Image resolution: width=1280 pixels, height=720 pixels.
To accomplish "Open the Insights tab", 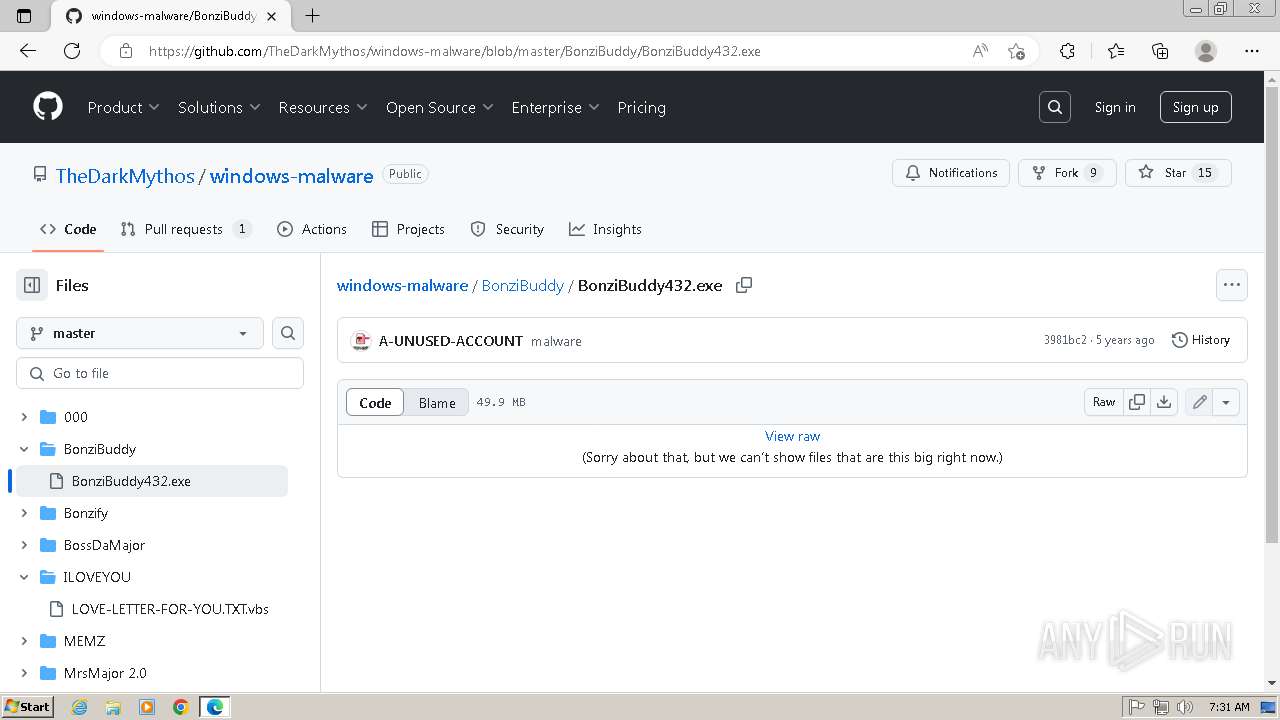I will [605, 229].
